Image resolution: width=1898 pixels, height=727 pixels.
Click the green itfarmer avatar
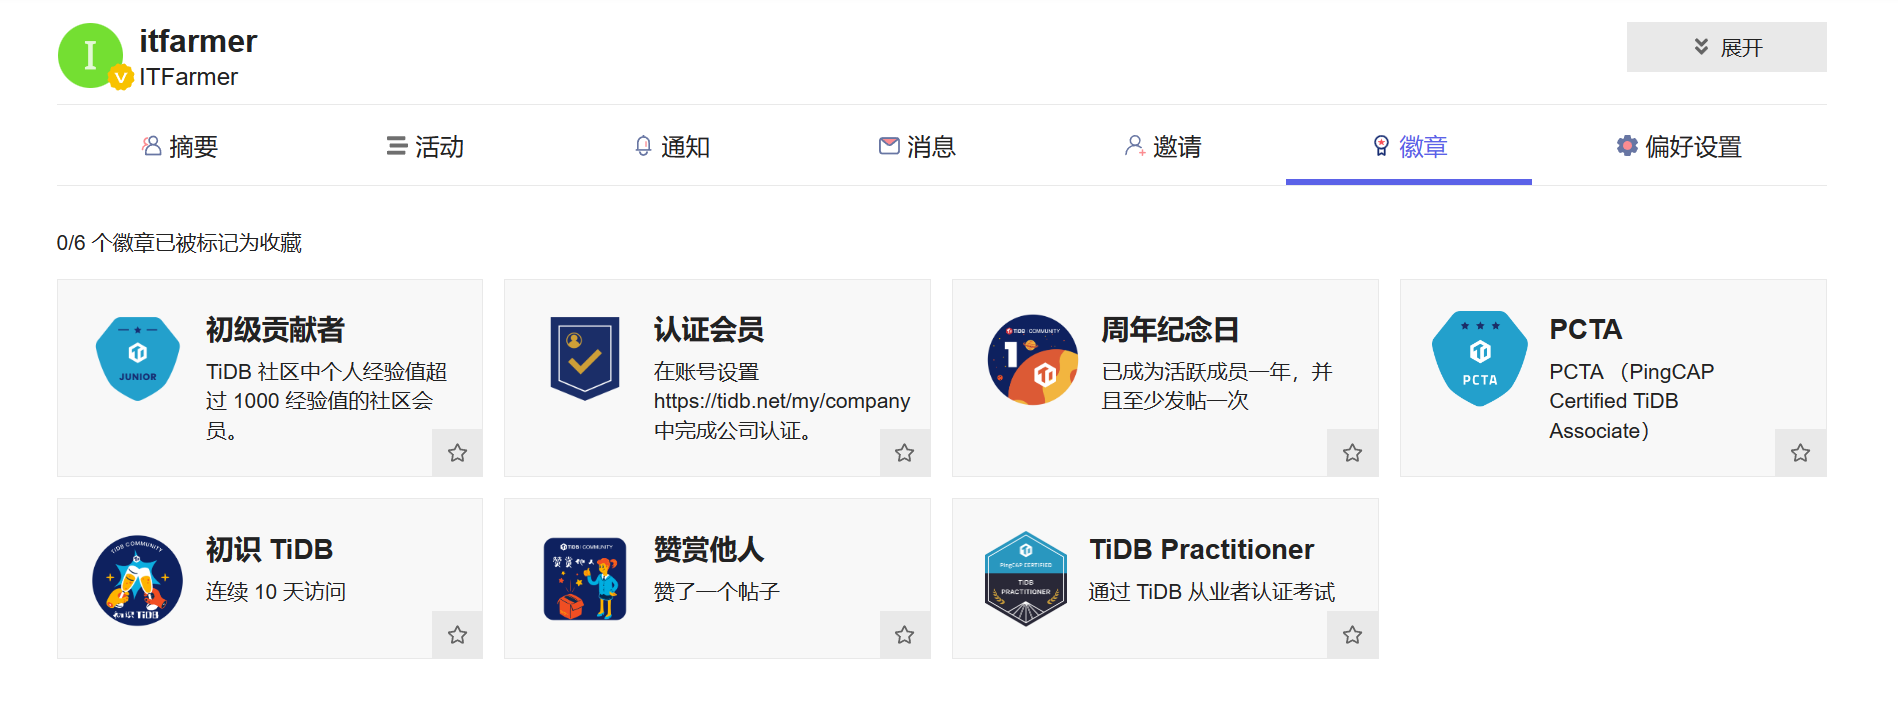(90, 56)
